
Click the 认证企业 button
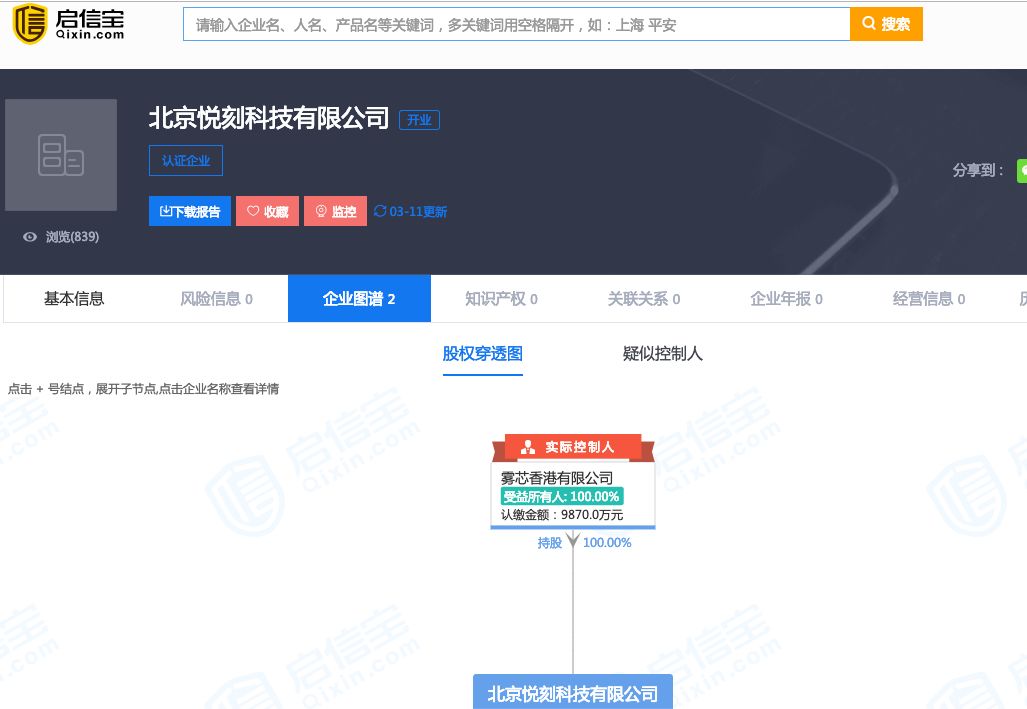click(x=186, y=161)
